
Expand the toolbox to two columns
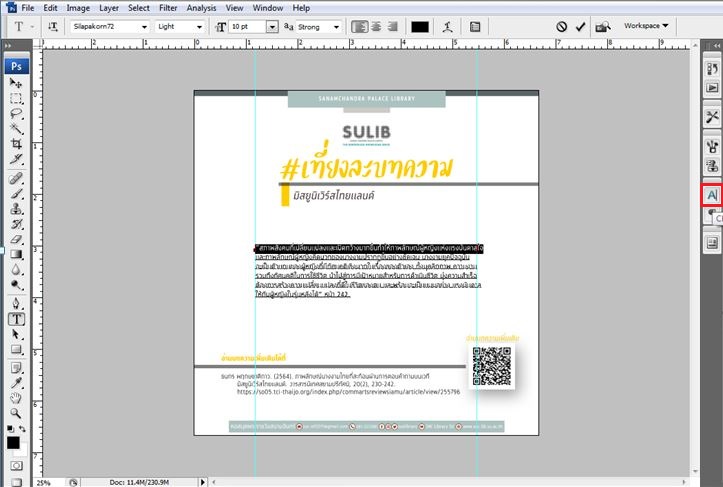coord(8,46)
